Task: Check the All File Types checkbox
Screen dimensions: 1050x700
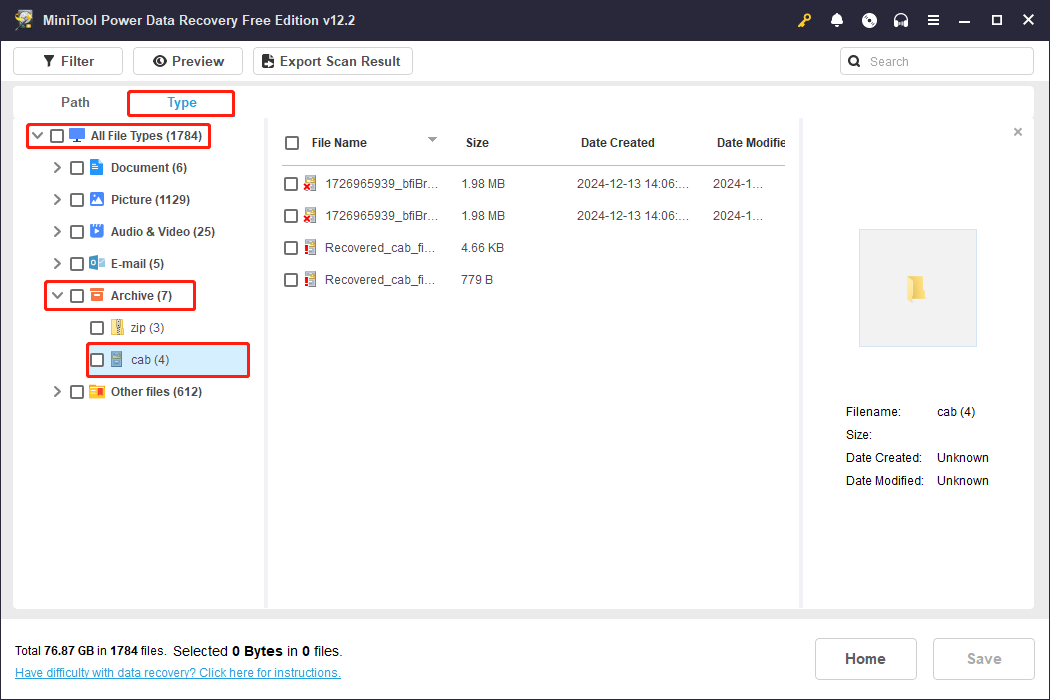Action: coord(57,136)
